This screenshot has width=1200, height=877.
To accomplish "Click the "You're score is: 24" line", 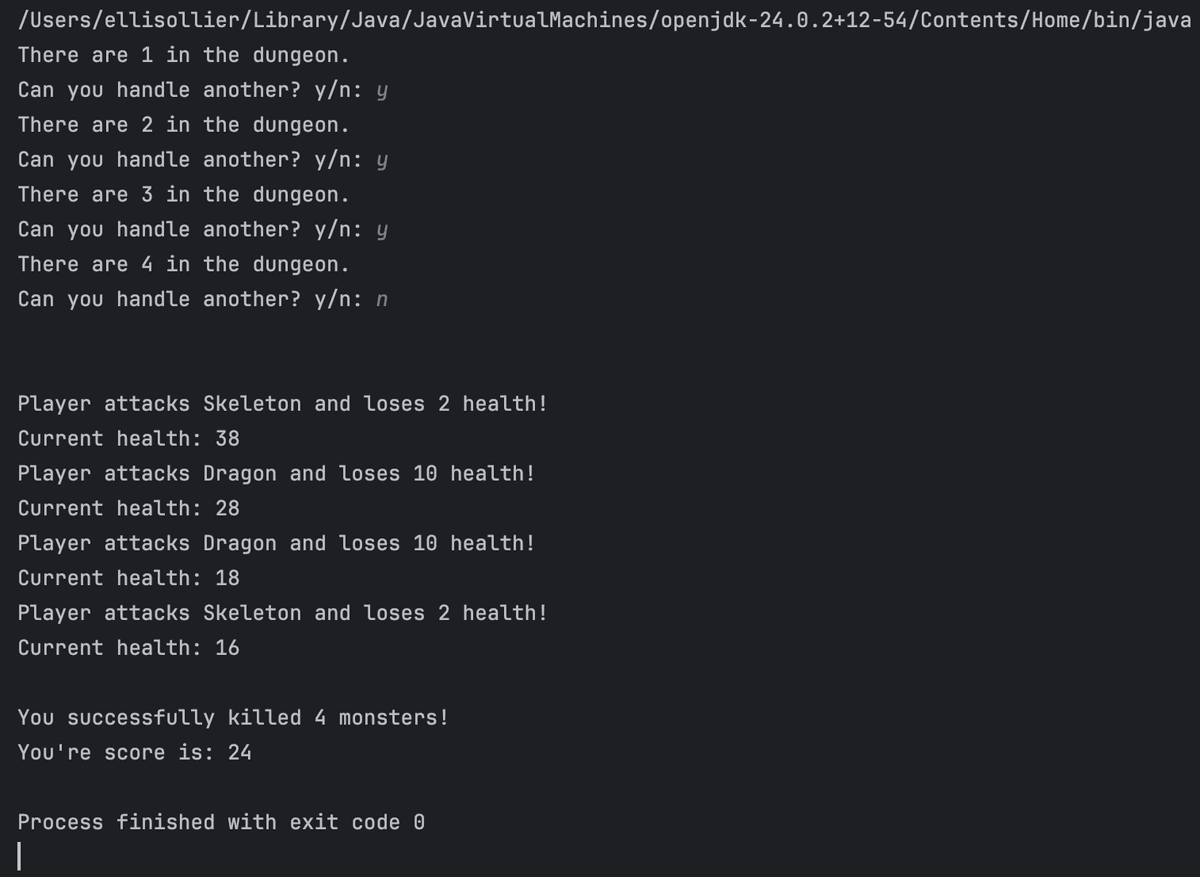I will pos(135,752).
